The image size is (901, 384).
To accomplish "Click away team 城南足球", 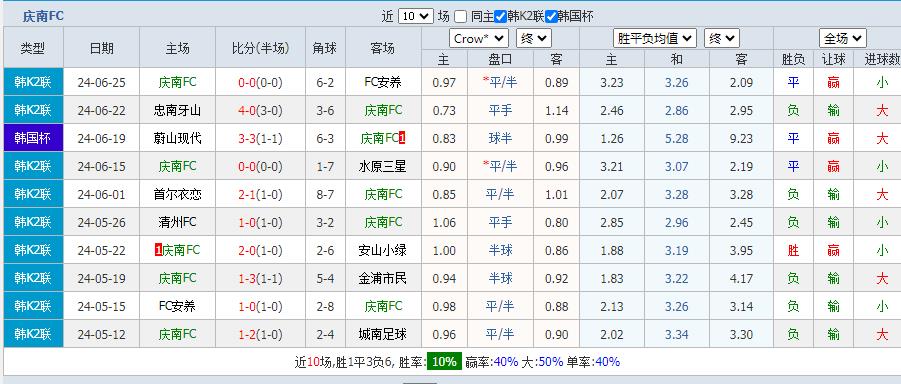I will [383, 334].
